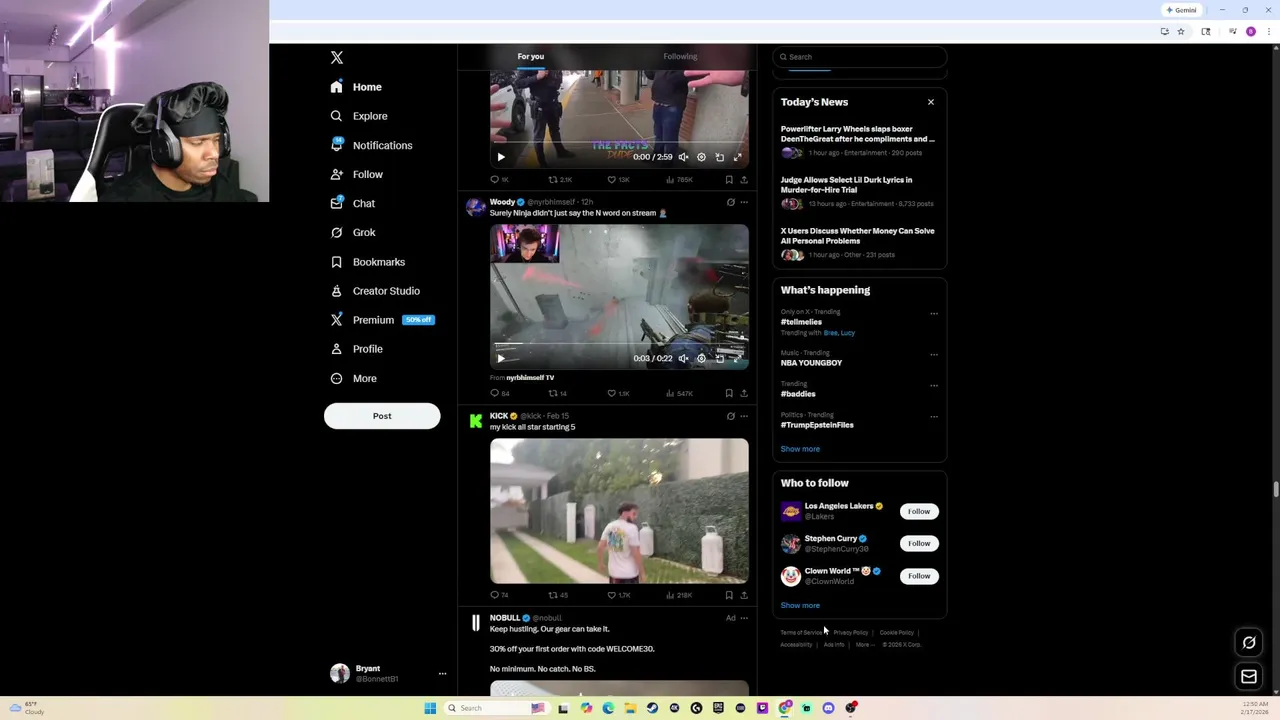This screenshot has width=1280, height=720.
Task: Unmute Woody's 0:22 video
Action: click(683, 358)
